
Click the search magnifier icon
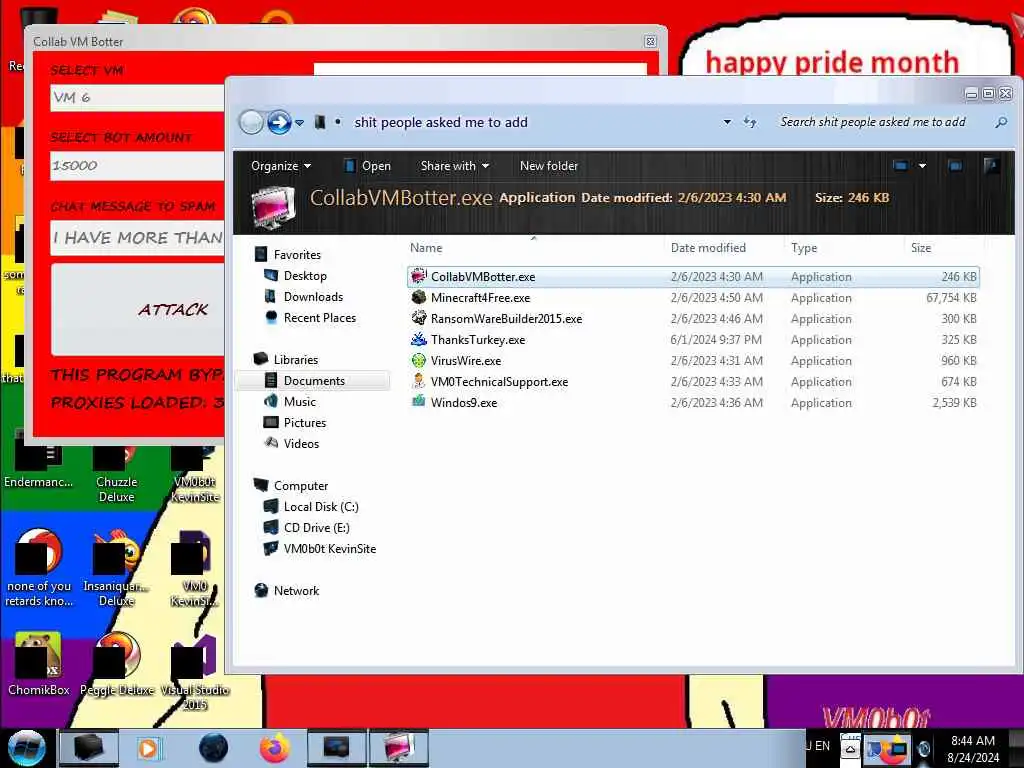(x=1001, y=122)
